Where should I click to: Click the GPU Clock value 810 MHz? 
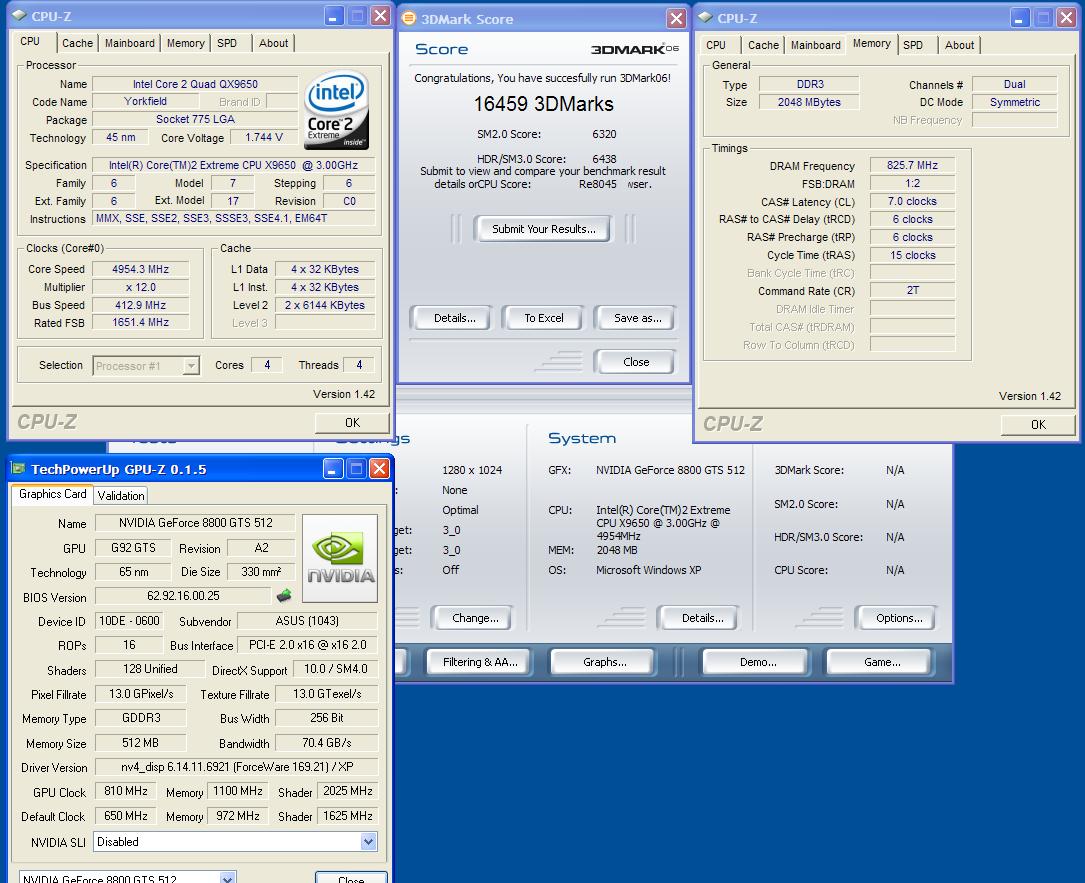[x=126, y=791]
